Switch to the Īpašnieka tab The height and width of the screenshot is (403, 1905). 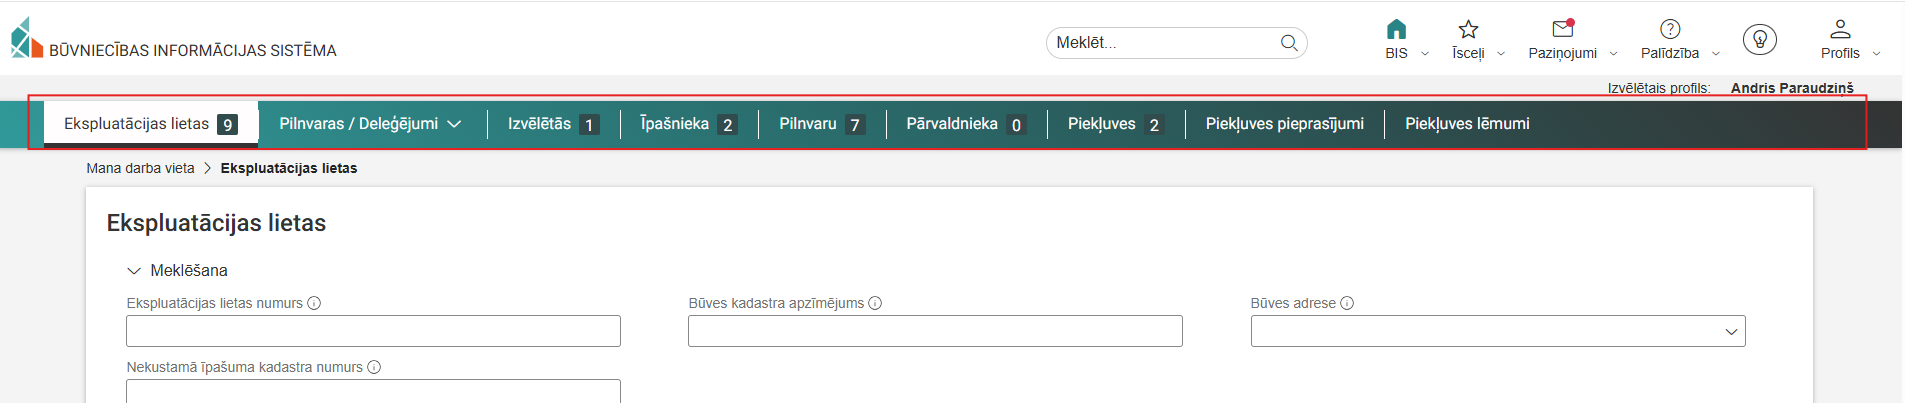coord(688,124)
